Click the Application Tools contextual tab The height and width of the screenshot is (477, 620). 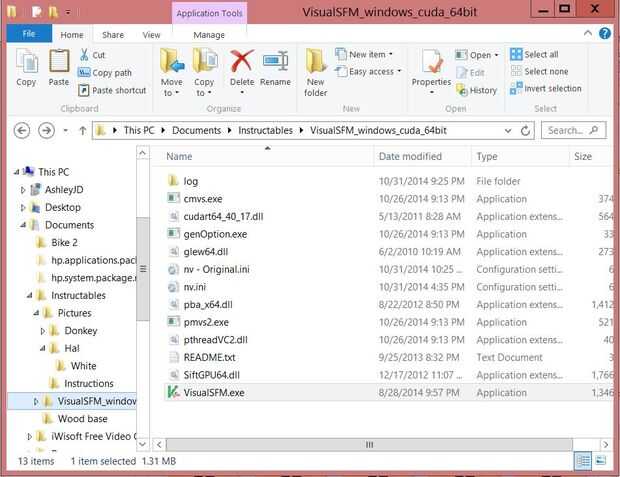[x=210, y=13]
